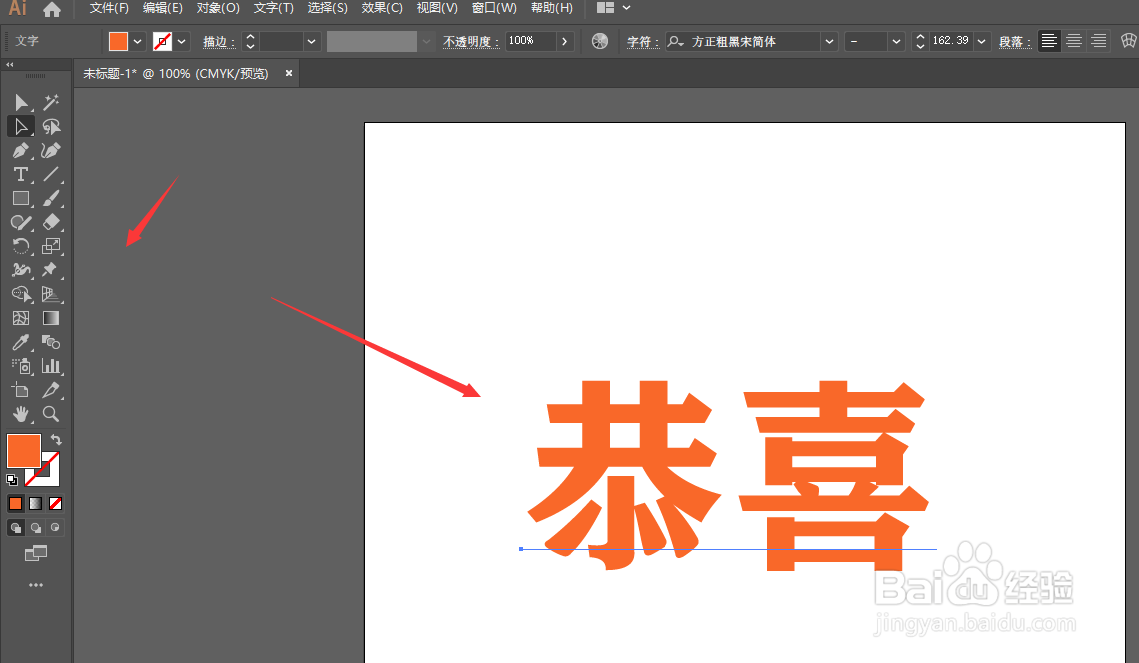Open the 文字(T) menu
This screenshot has width=1139, height=663.
click(x=274, y=8)
